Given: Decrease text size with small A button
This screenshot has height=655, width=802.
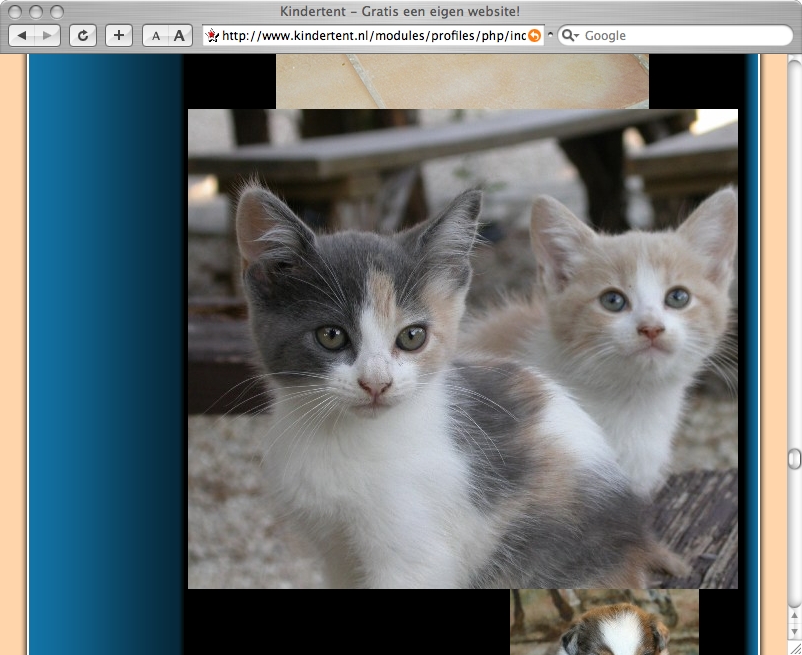Looking at the screenshot, I should [155, 36].
